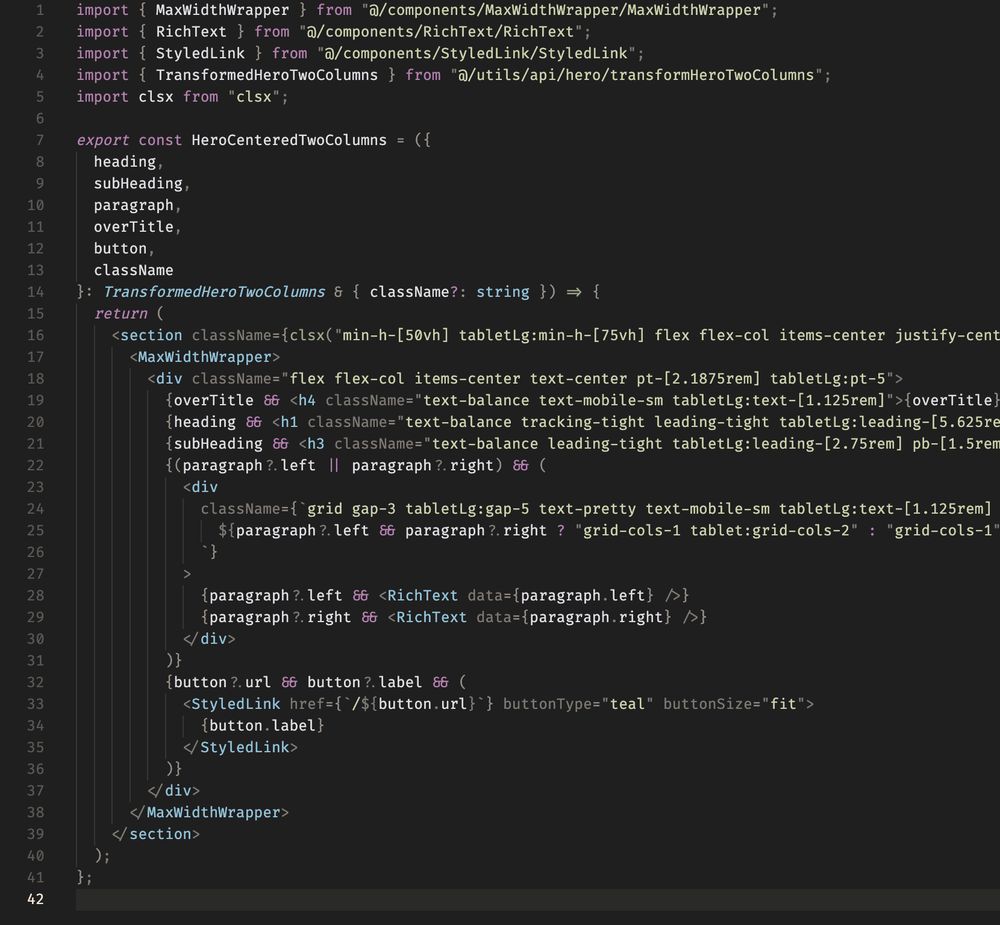
Task: Click the "overTitle," parameter on line 11
Action: pyautogui.click(x=138, y=227)
